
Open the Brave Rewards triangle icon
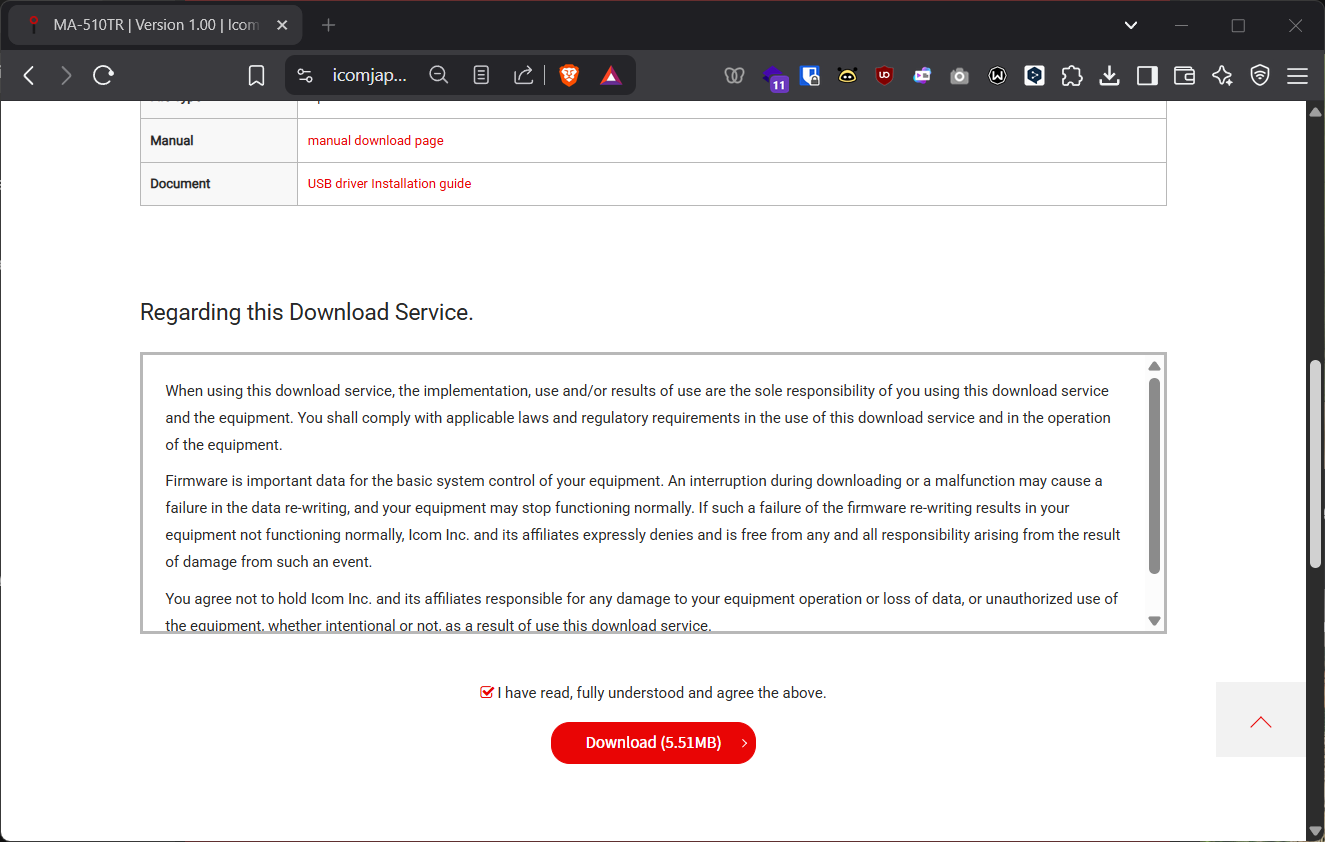[611, 75]
